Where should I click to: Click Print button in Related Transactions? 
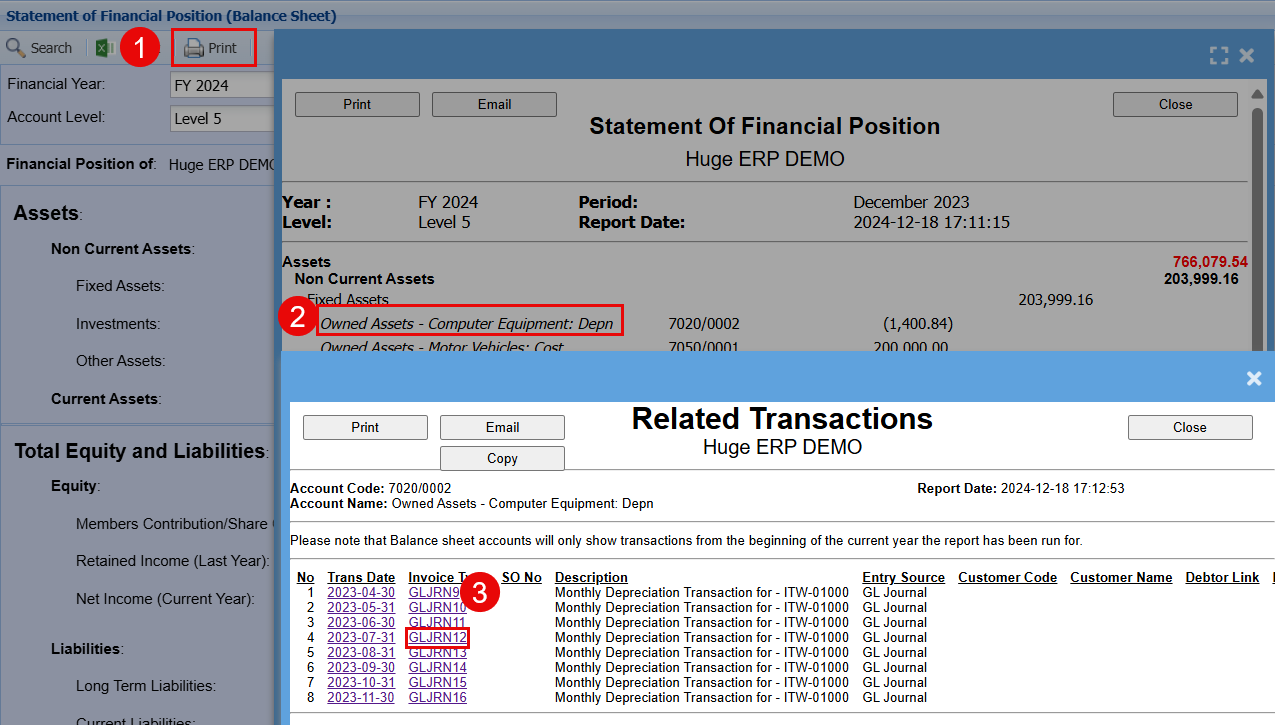coord(365,427)
